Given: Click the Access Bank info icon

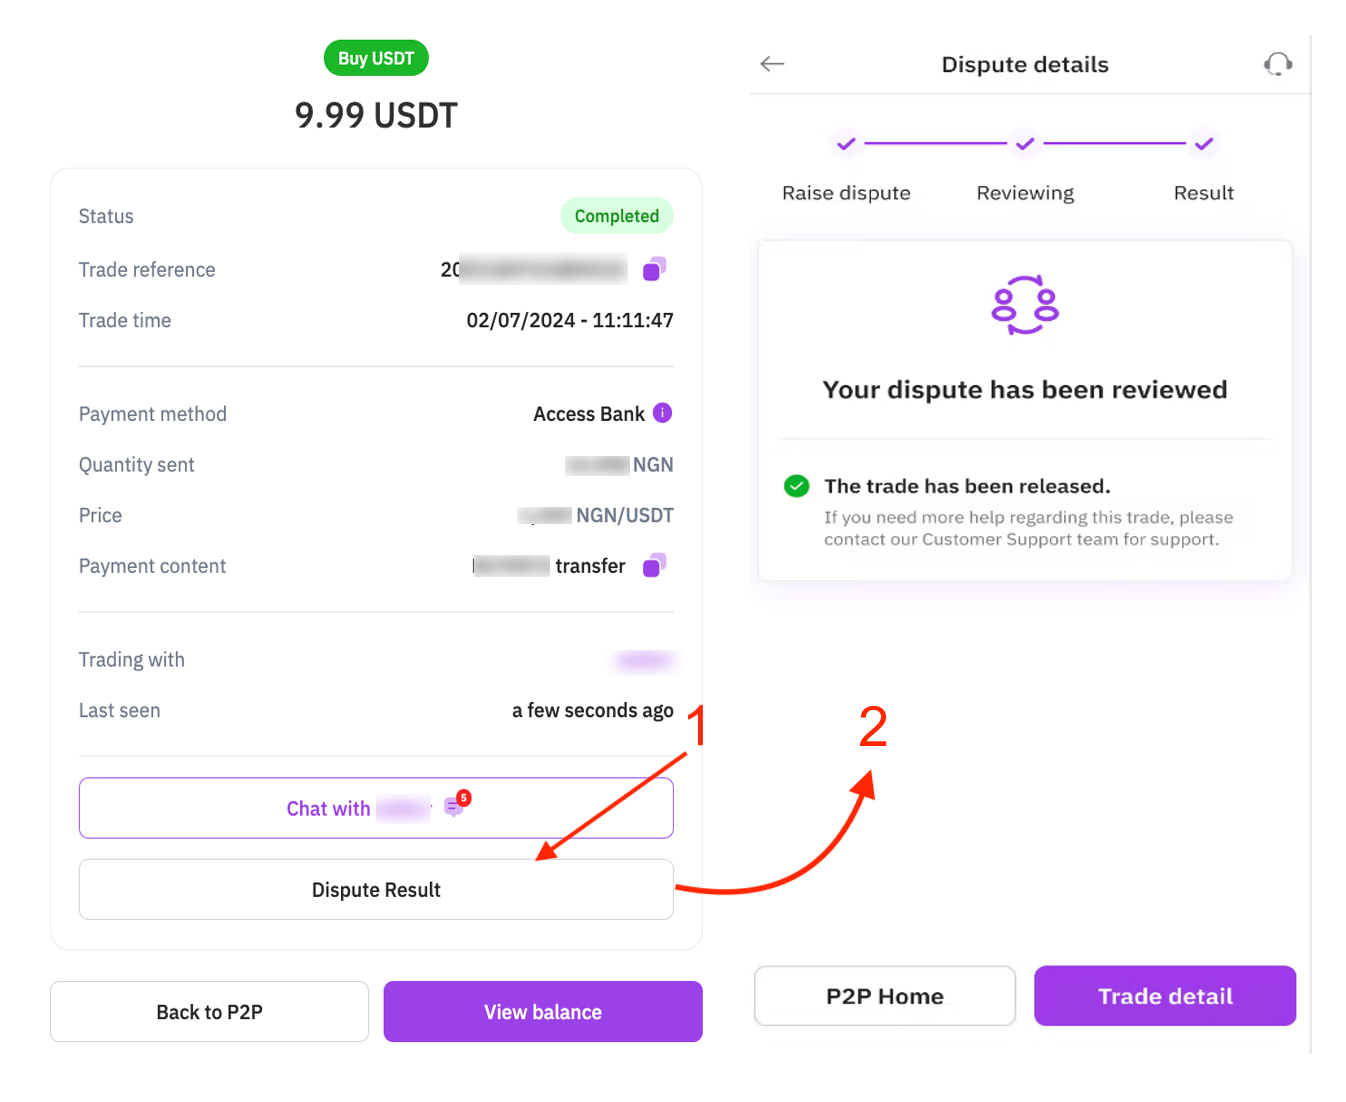Looking at the screenshot, I should click(662, 413).
